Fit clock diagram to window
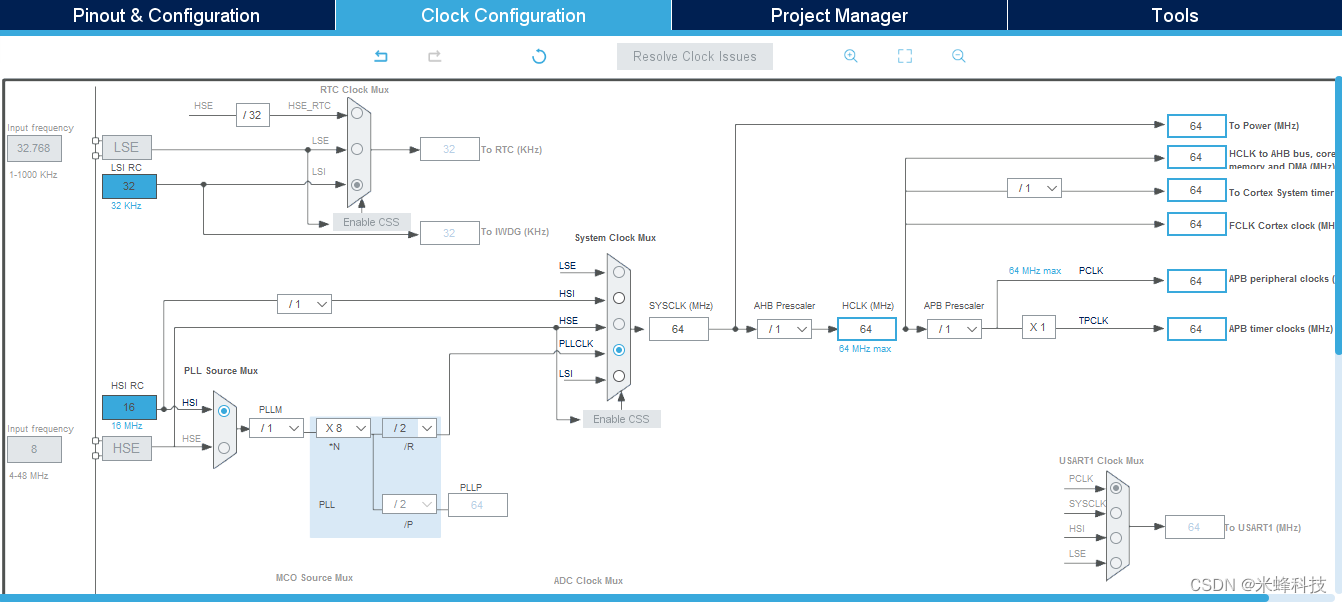Viewport: 1342px width, 603px height. (x=905, y=56)
